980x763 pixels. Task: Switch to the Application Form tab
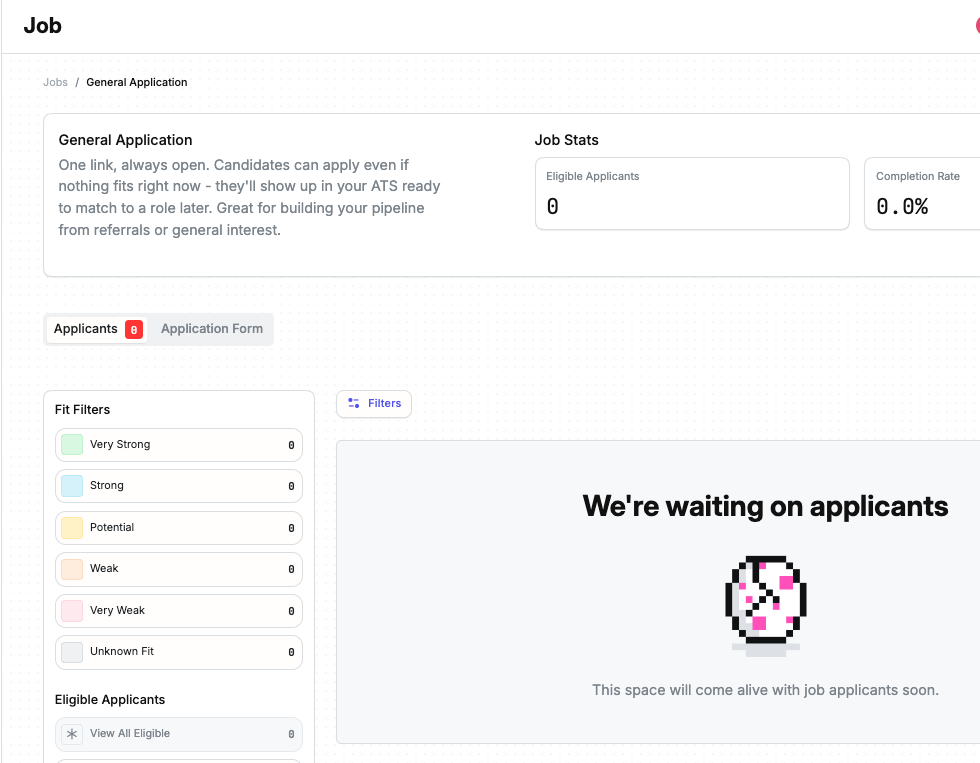coord(212,329)
